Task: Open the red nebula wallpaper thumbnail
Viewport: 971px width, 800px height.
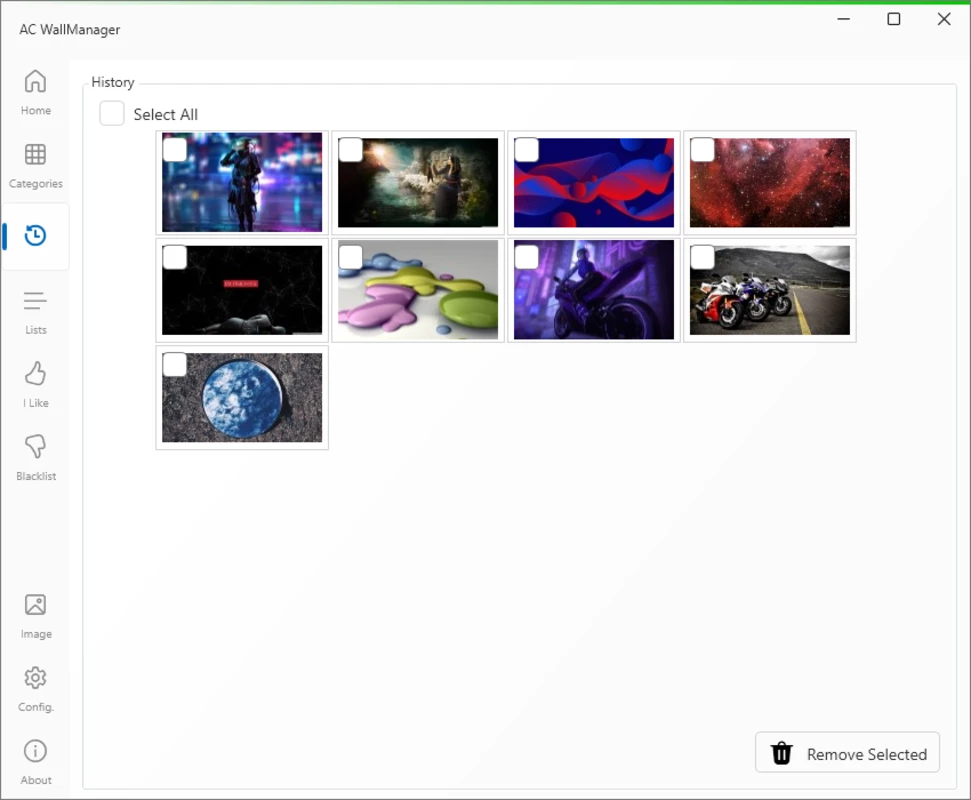Action: (x=770, y=183)
